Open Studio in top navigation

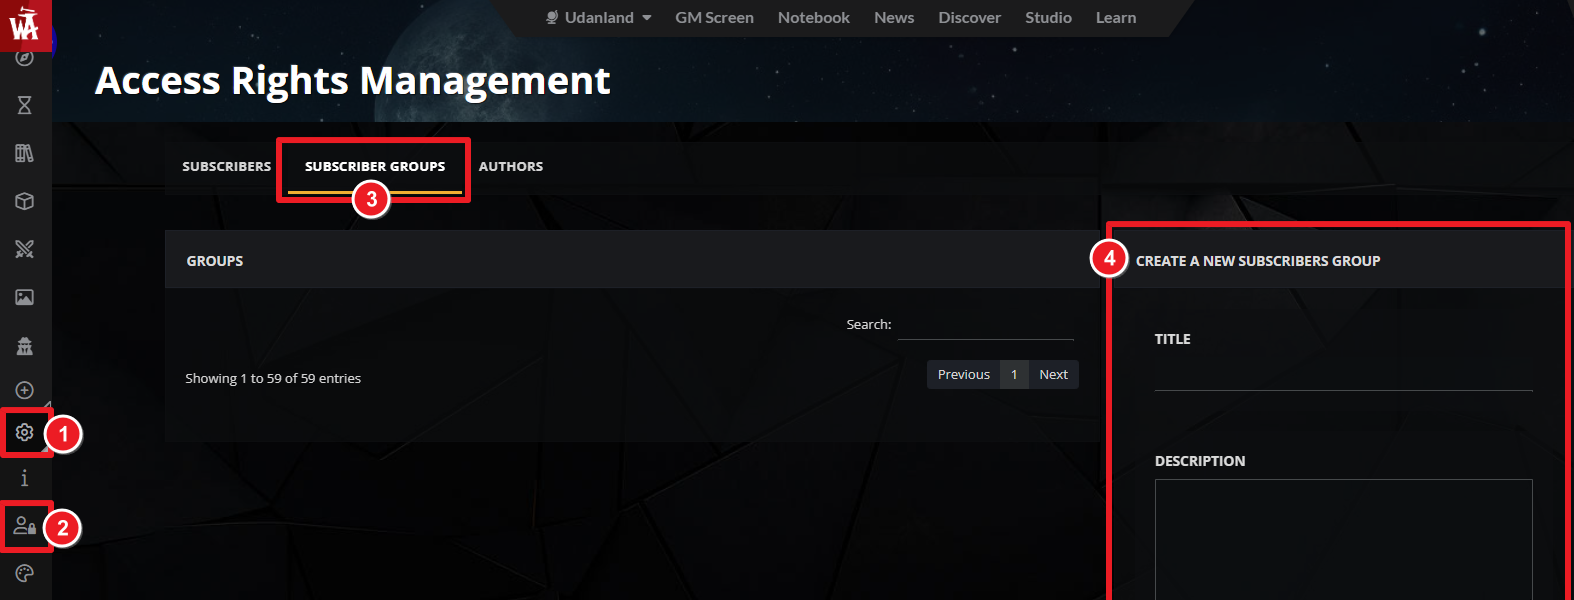1048,18
